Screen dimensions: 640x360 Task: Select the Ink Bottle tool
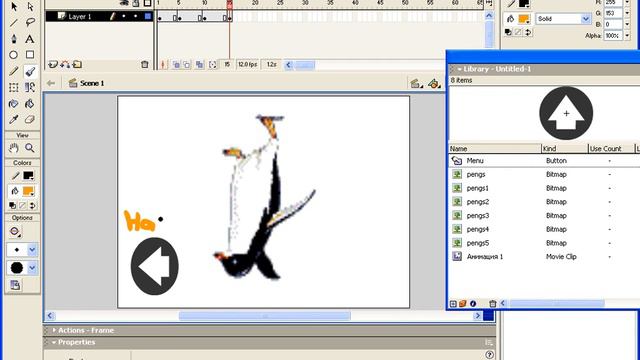pyautogui.click(x=14, y=104)
